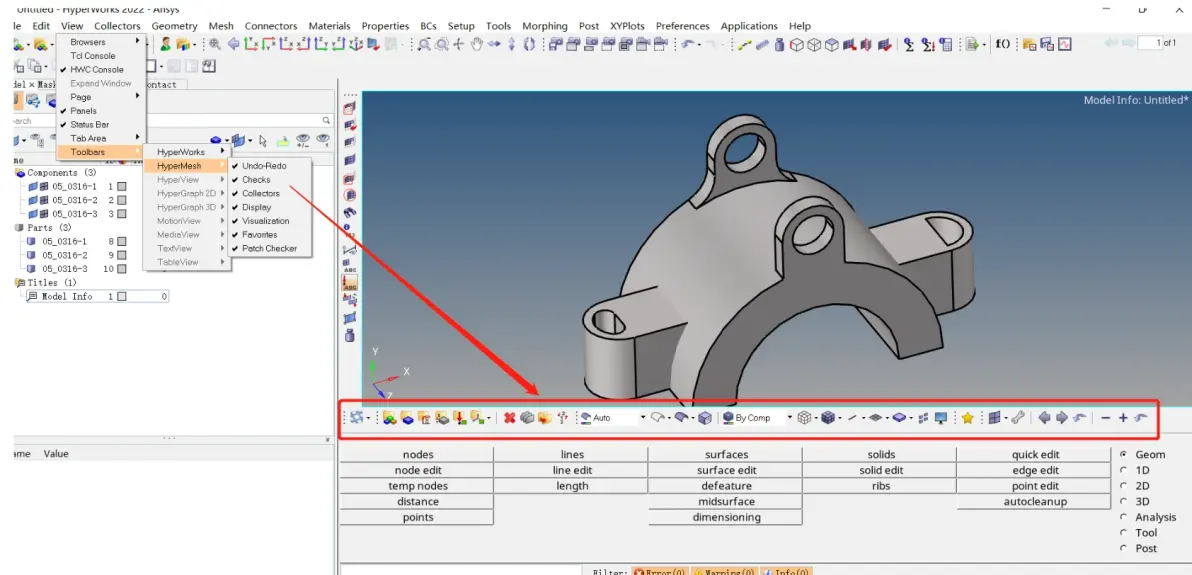Click the previous view blue arrow icon

[233, 44]
